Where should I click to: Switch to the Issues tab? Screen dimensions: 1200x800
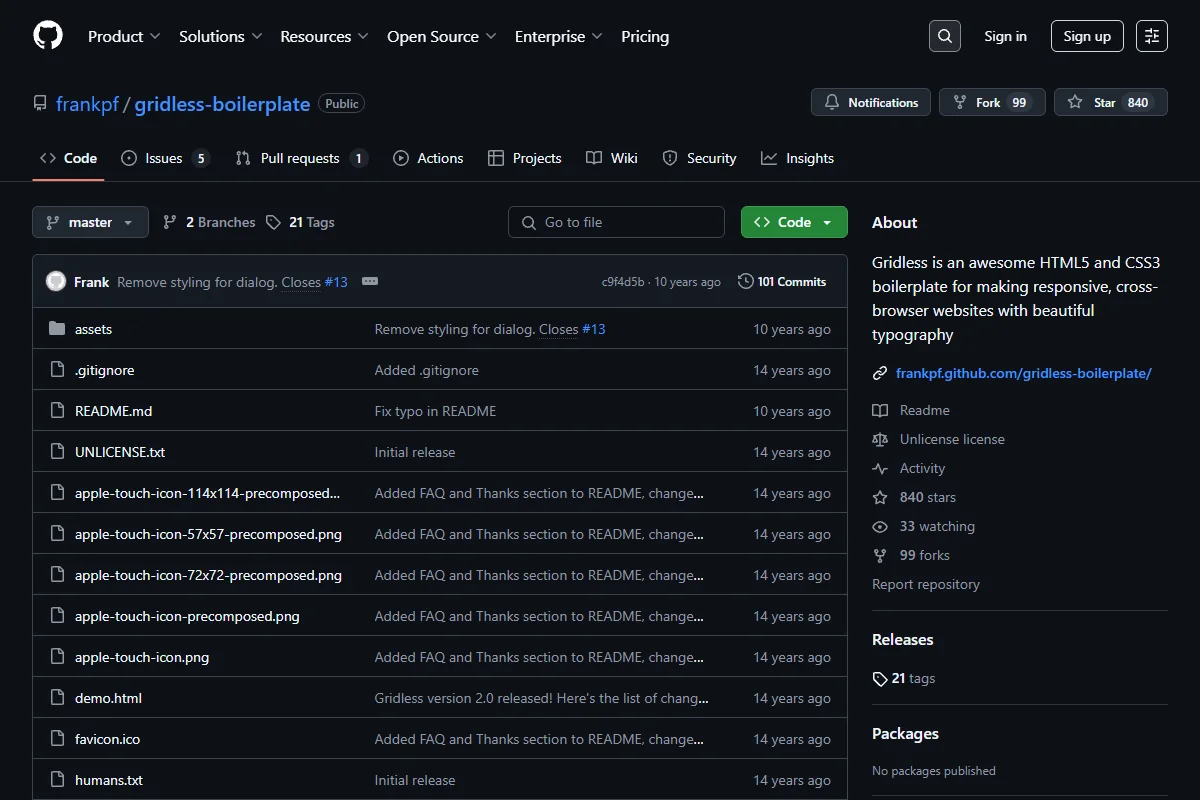click(x=165, y=158)
